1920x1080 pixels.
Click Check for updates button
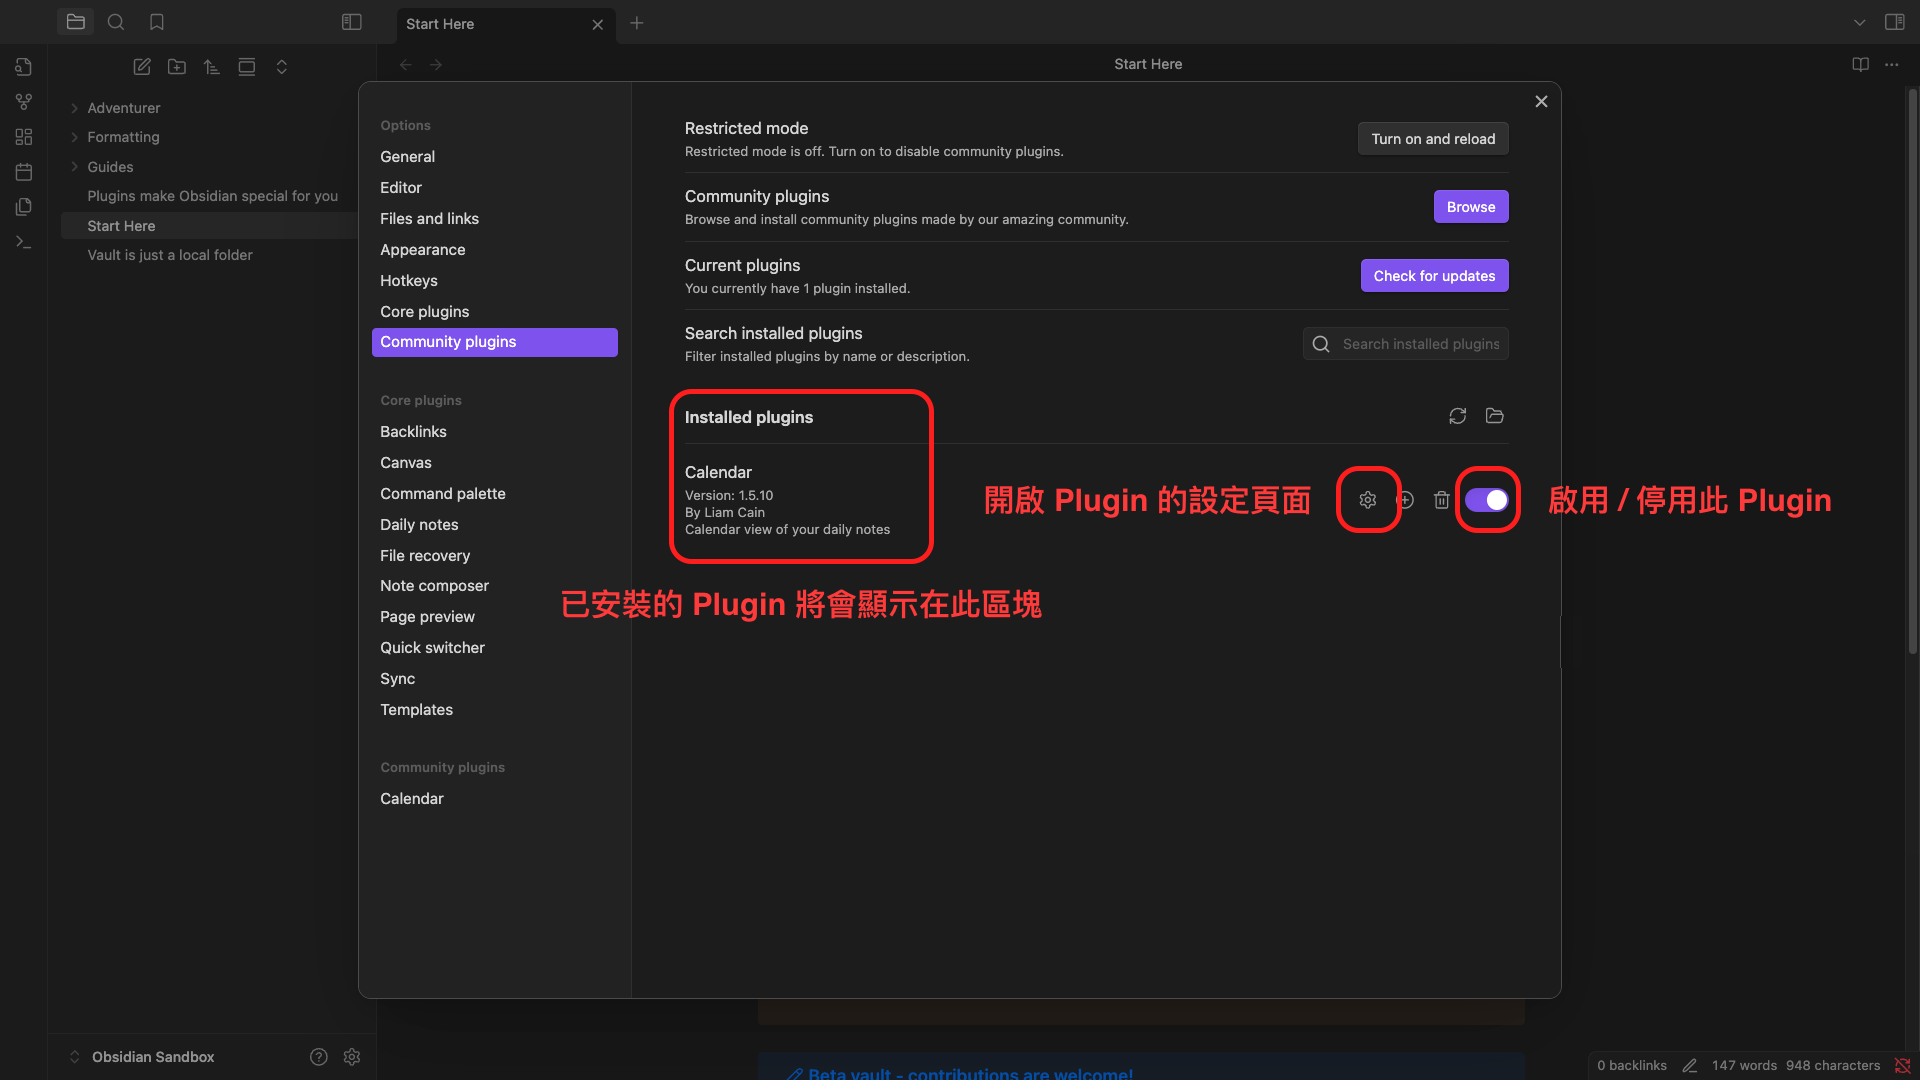pyautogui.click(x=1434, y=276)
